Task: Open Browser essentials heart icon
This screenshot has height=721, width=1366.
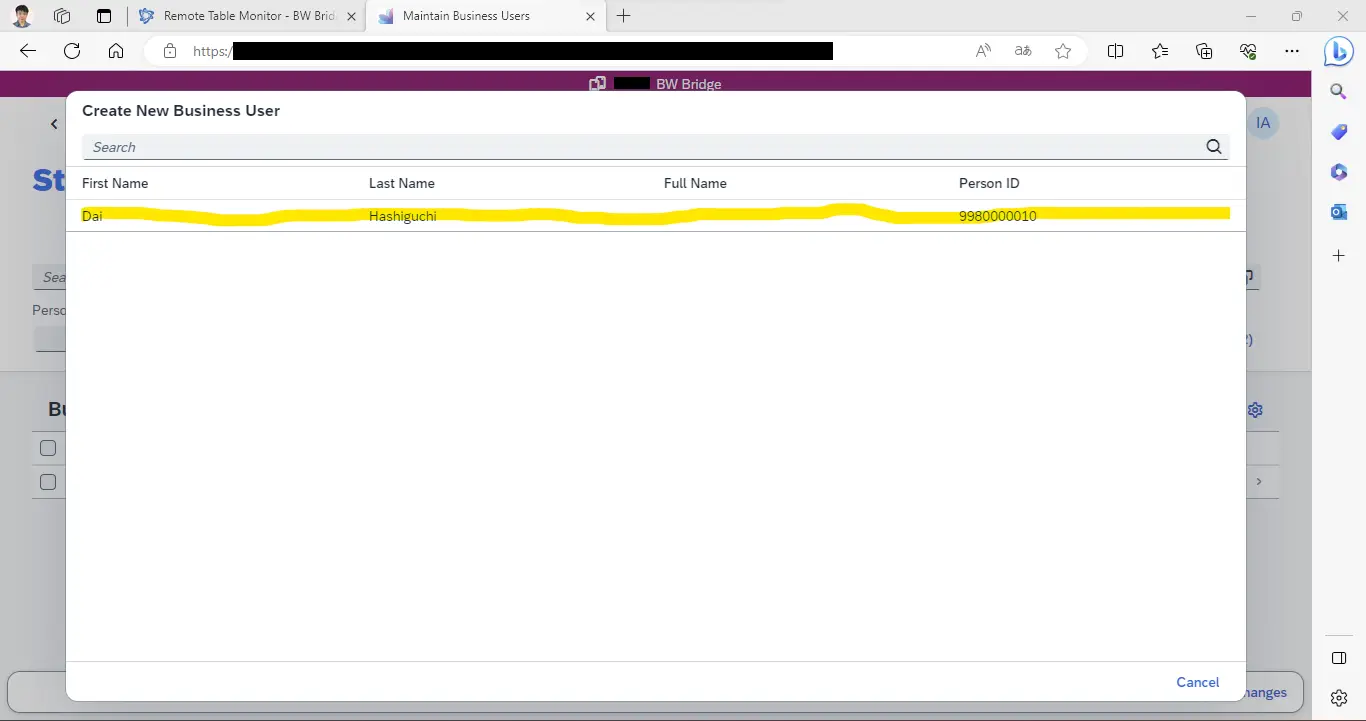Action: 1248,51
